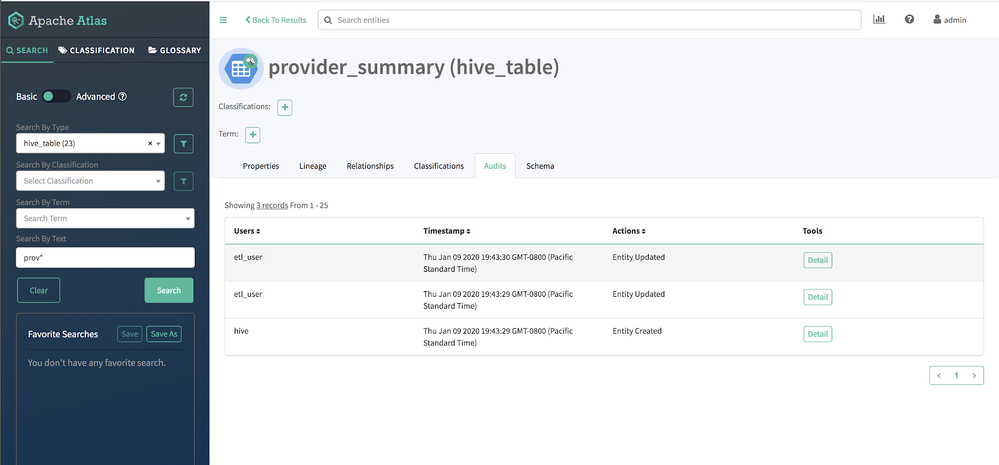Click the Apache Atlas logo

click(57, 20)
